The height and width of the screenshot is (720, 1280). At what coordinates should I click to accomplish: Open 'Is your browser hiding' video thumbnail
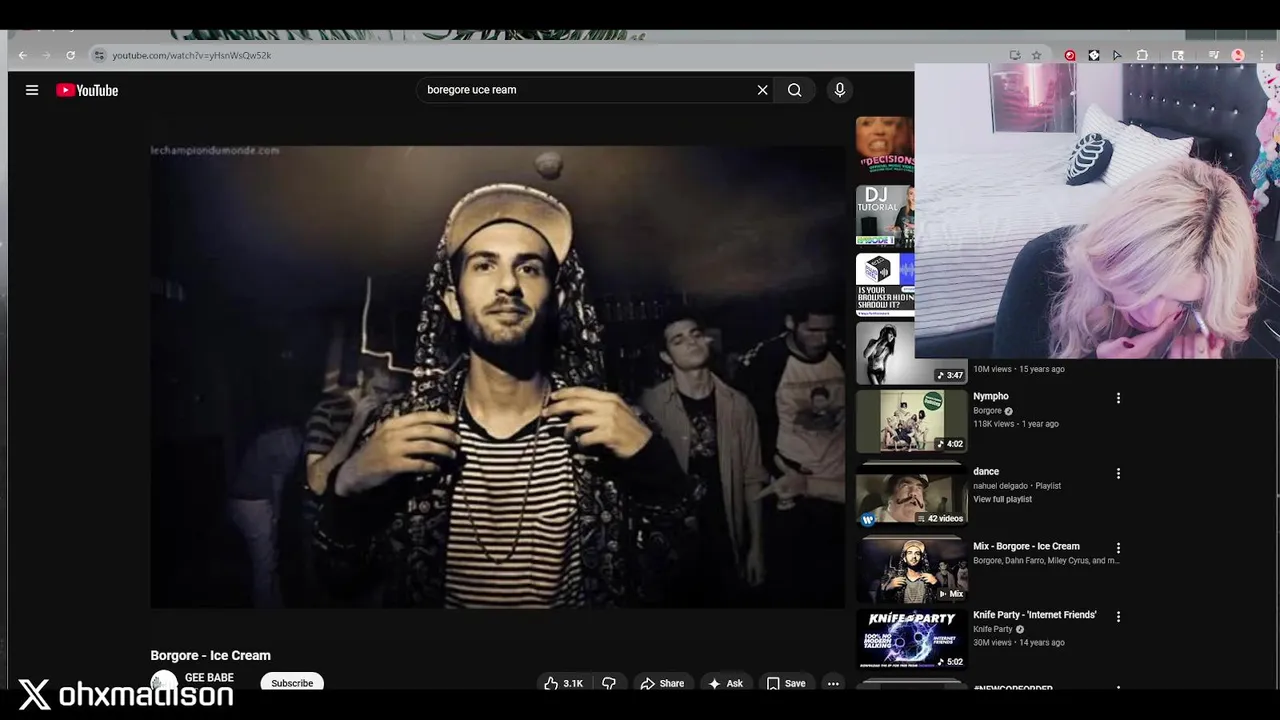(x=885, y=285)
